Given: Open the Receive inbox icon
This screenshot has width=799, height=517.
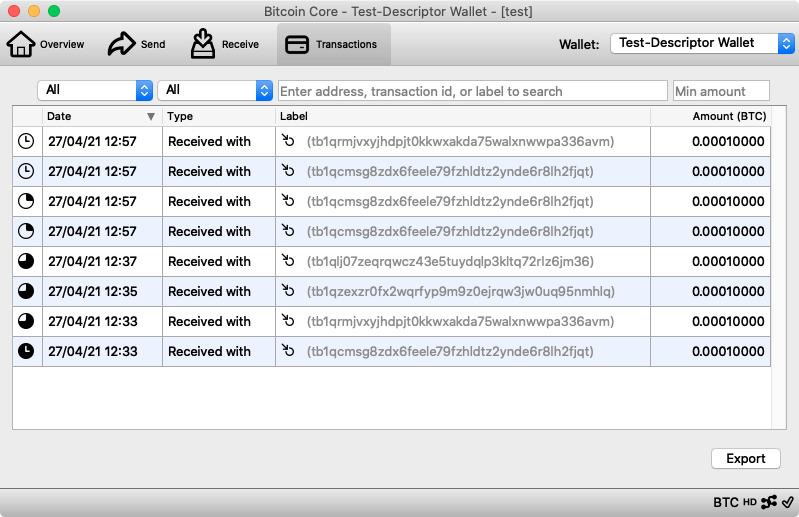Looking at the screenshot, I should [203, 44].
